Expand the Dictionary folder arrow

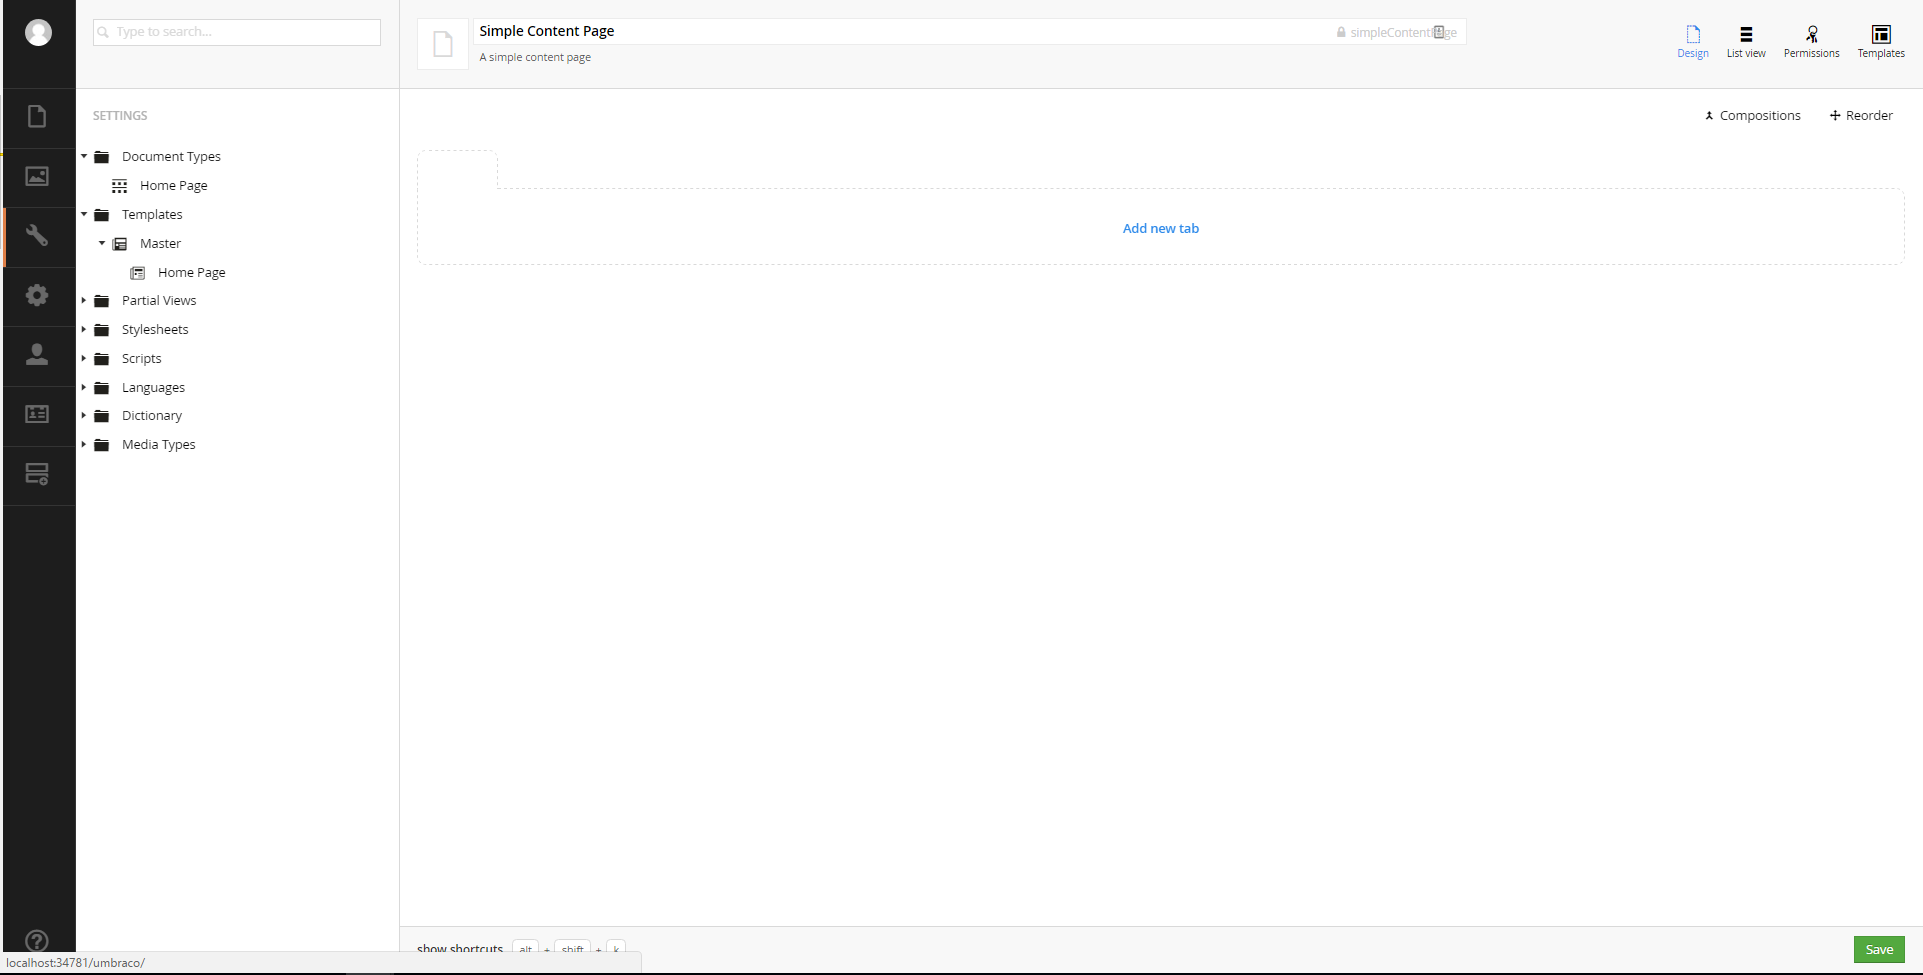(84, 416)
